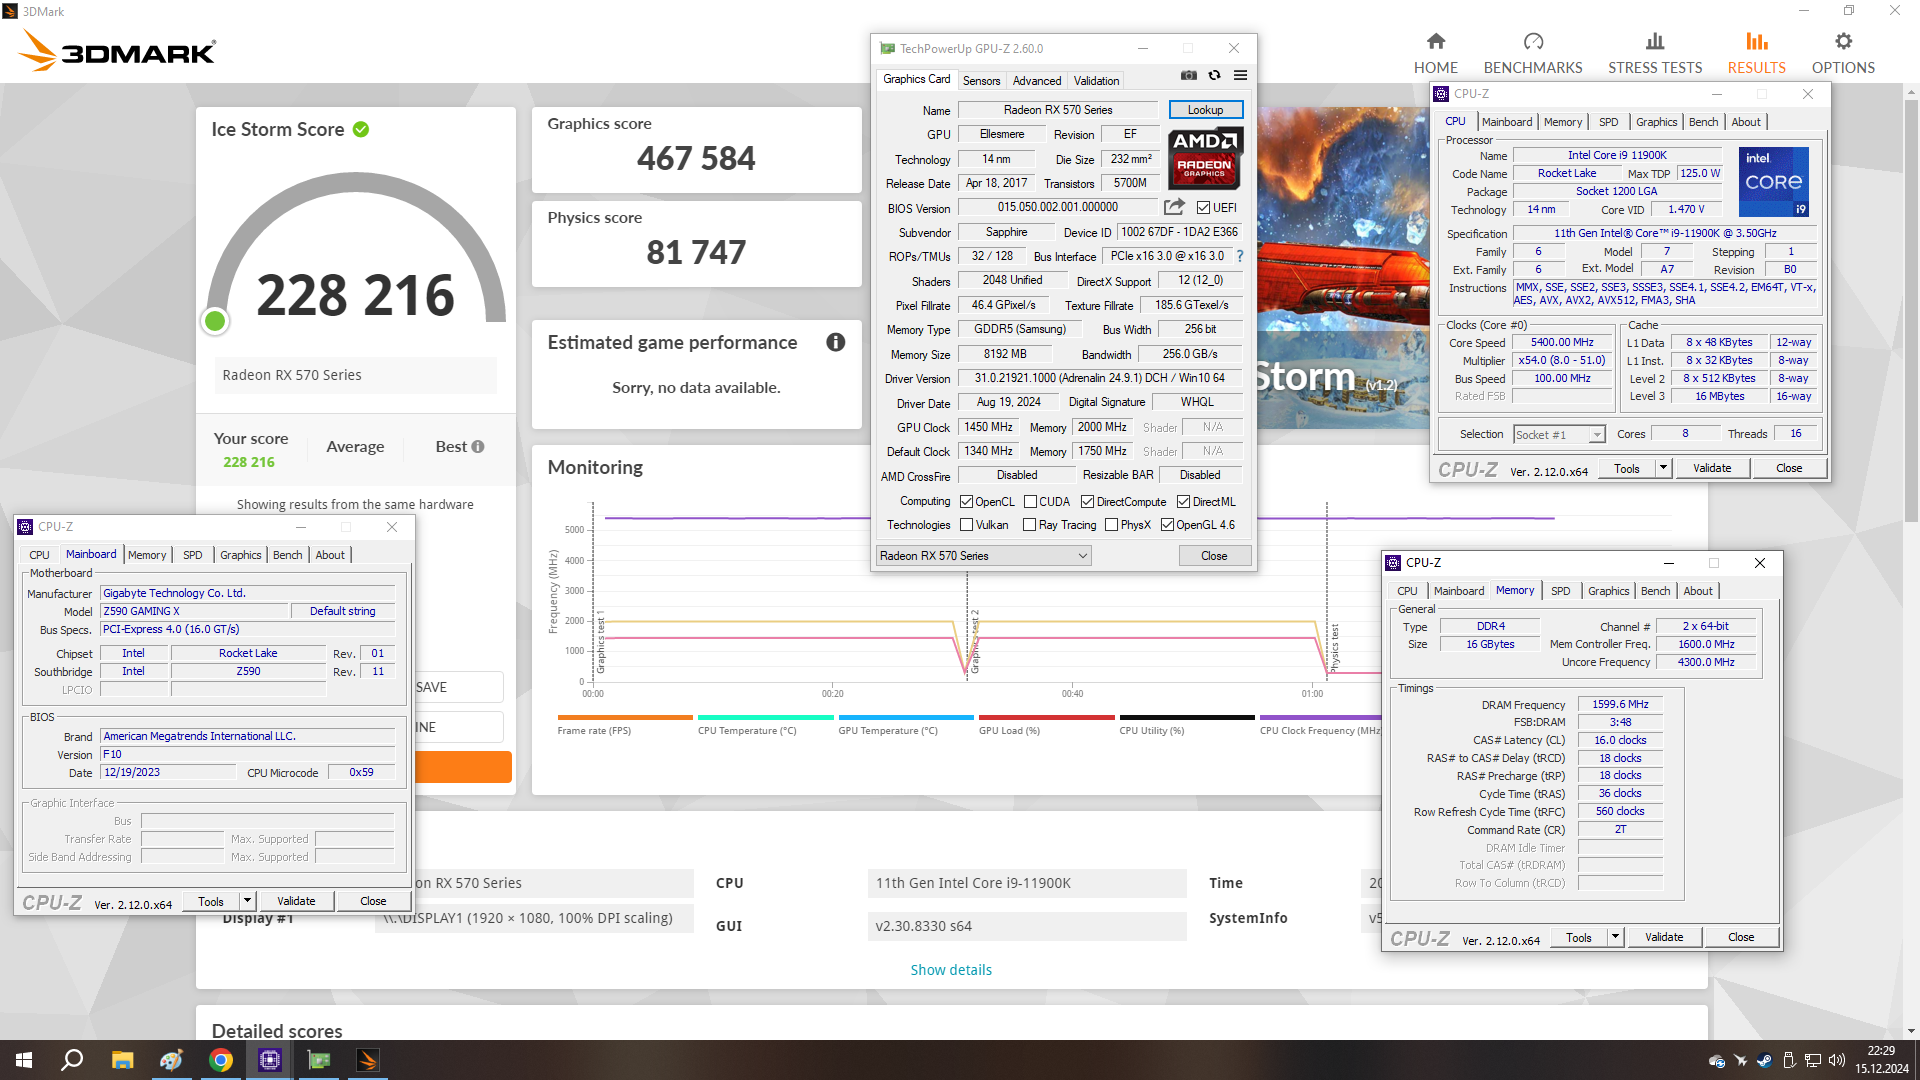This screenshot has width=1920, height=1080.
Task: Toggle the PhysX checkbox
Action: point(1111,525)
